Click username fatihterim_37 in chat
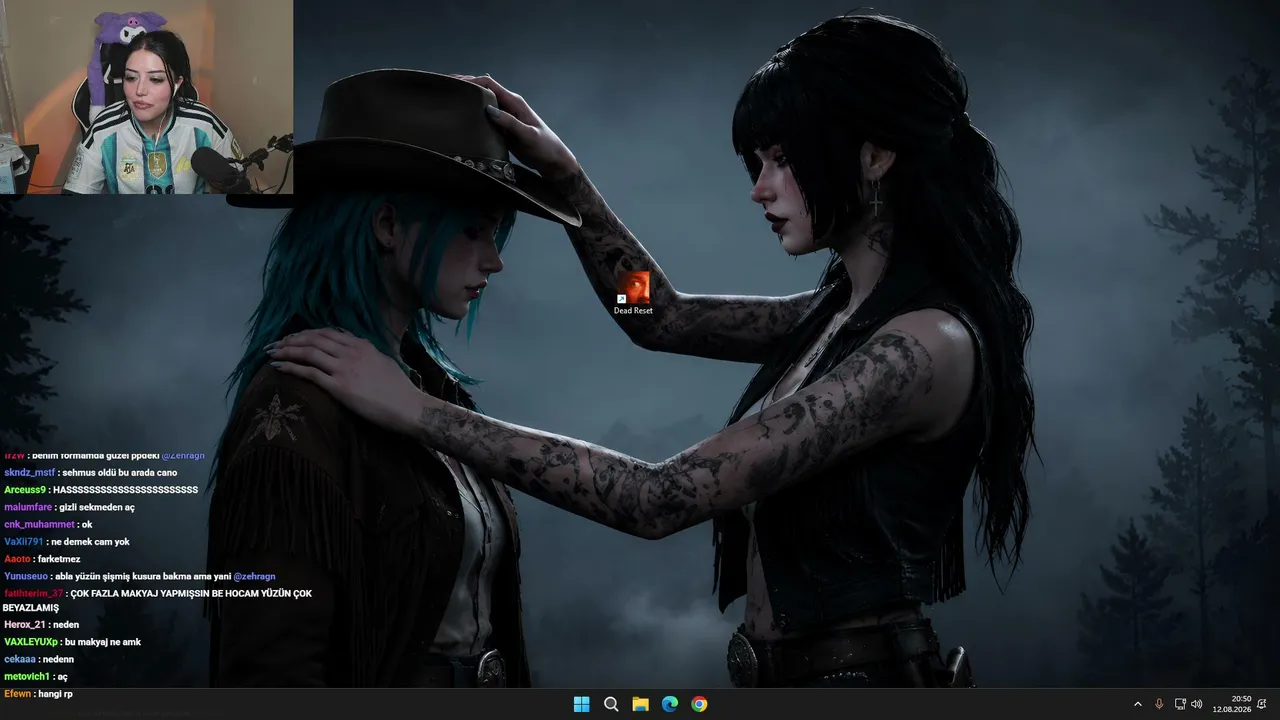The height and width of the screenshot is (720, 1280). point(33,593)
